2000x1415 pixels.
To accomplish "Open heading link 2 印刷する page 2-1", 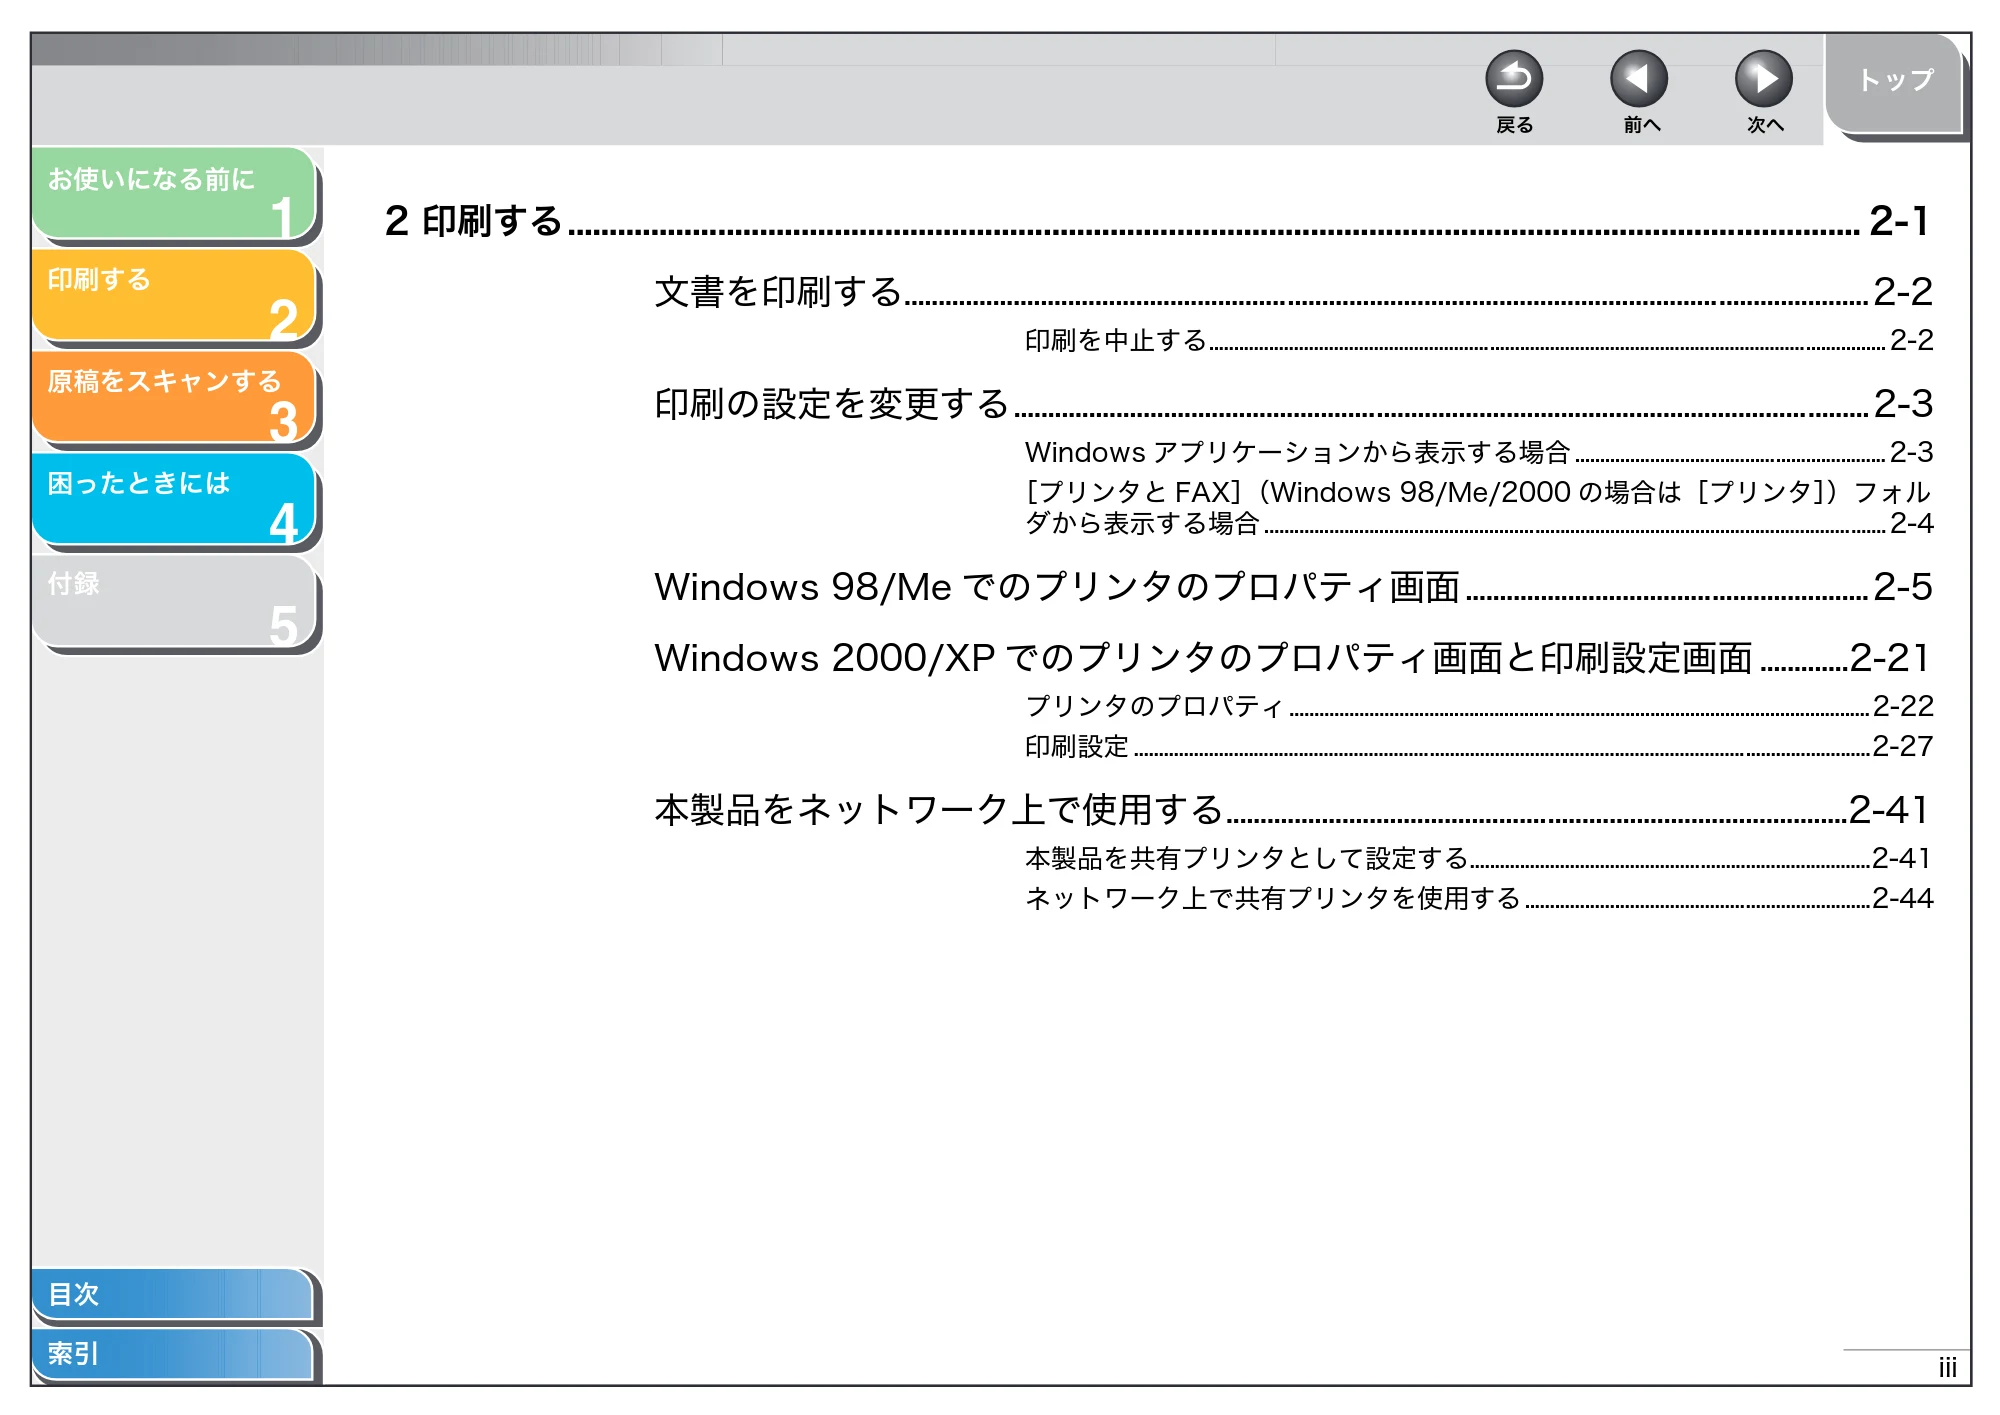I will pyautogui.click(x=1157, y=221).
